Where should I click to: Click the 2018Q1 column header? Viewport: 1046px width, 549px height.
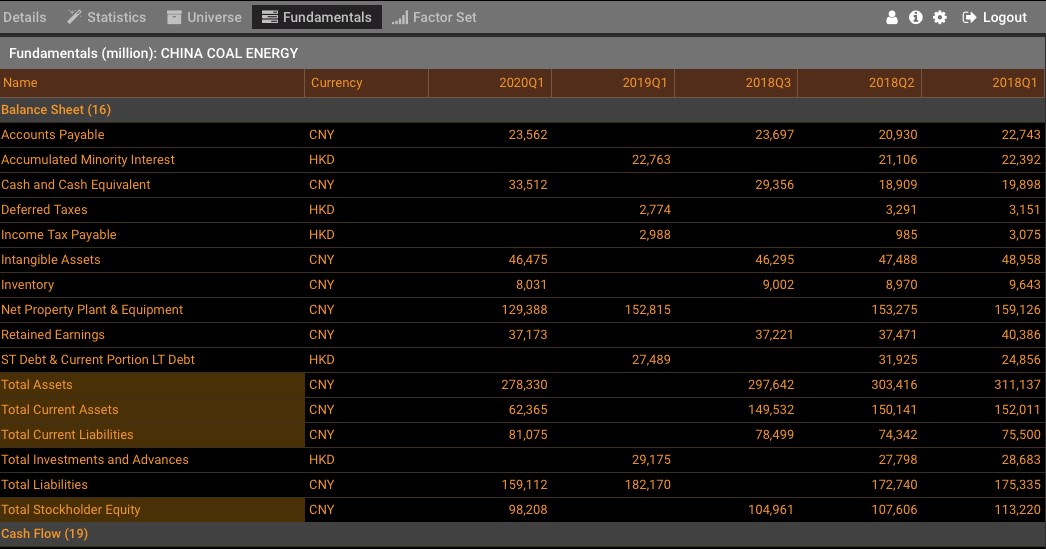[x=983, y=83]
